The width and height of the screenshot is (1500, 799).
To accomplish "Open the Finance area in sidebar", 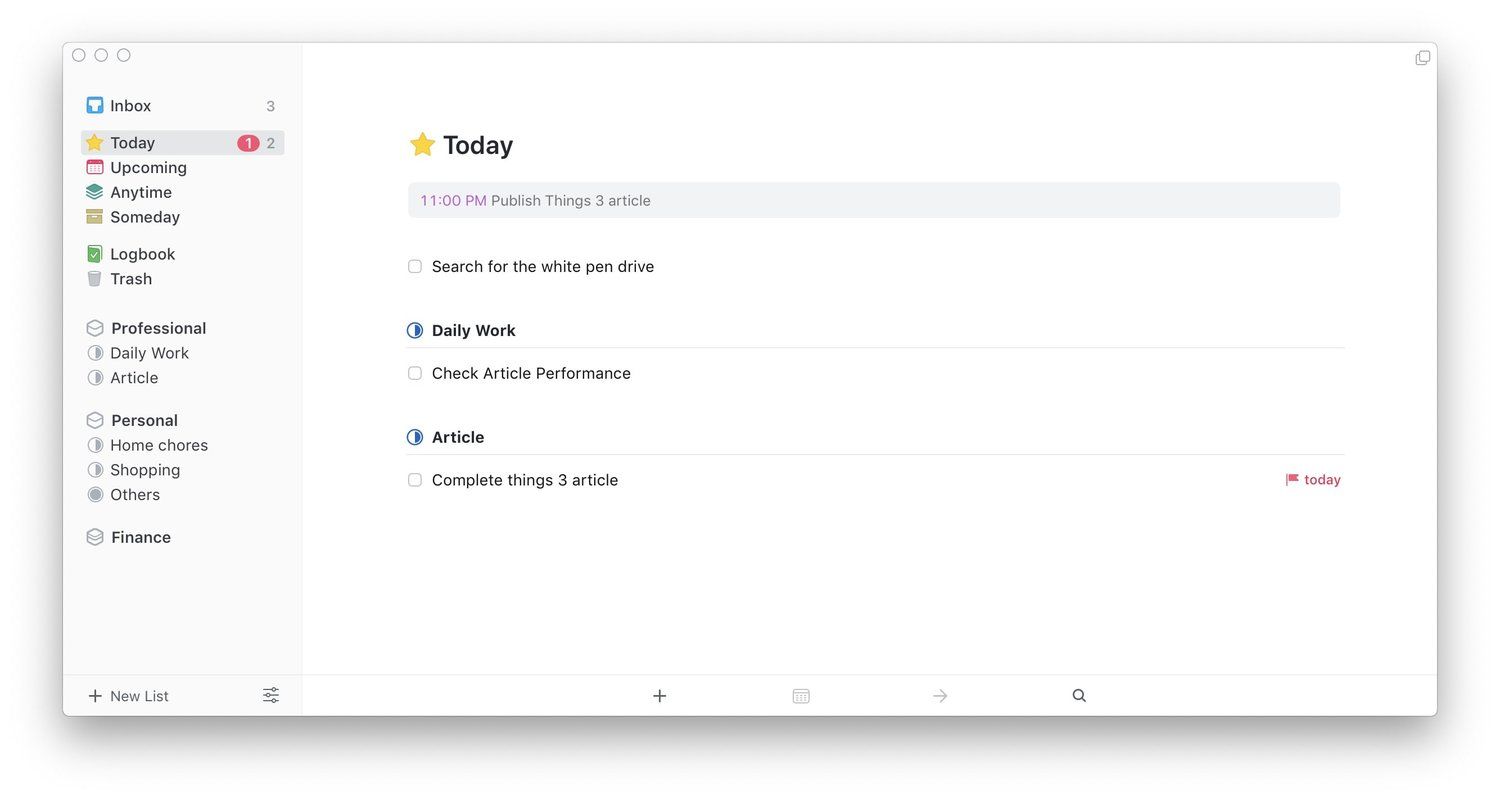I will pos(140,538).
